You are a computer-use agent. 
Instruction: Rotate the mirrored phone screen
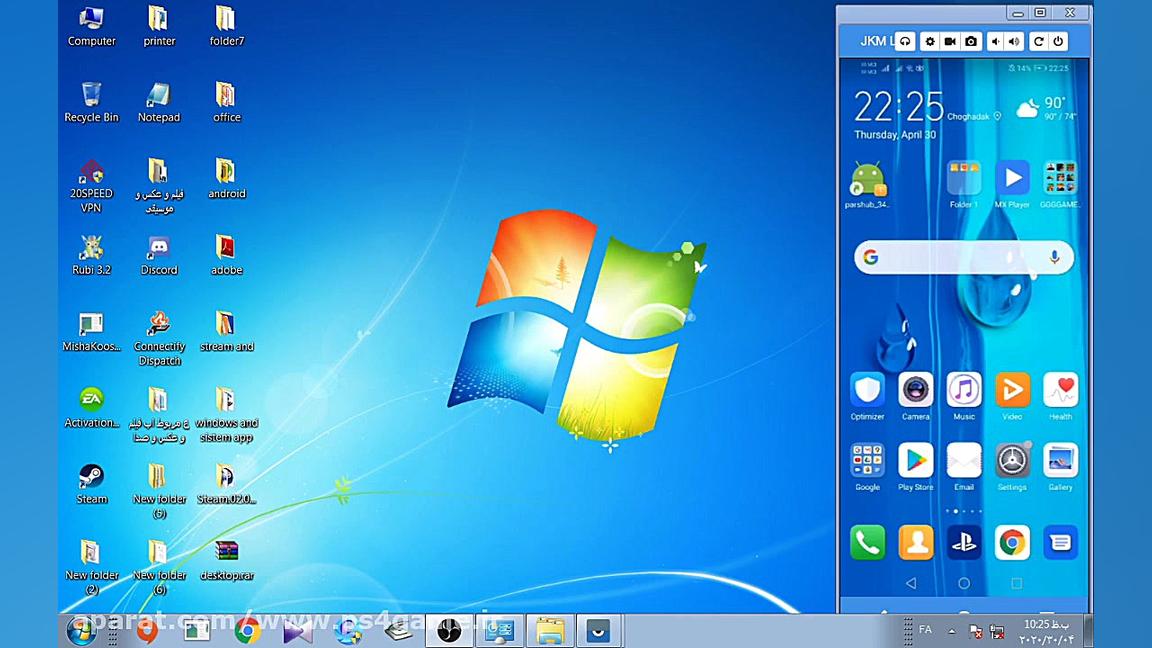tap(1039, 41)
